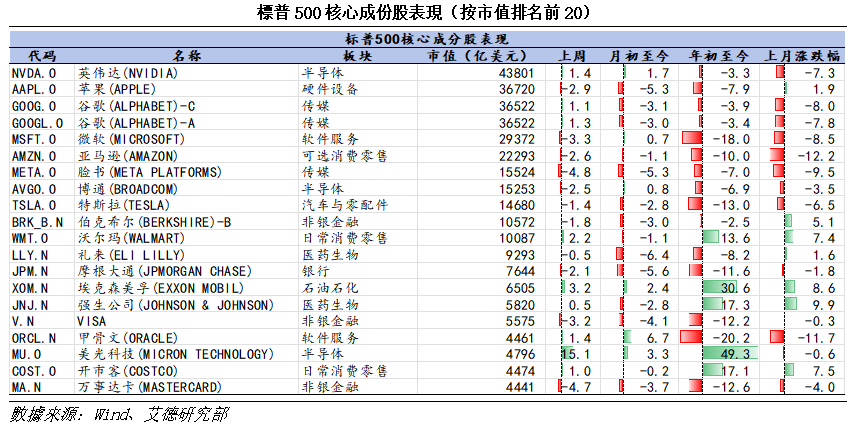Click the name 英伟达(NVIDIA)

128,73
